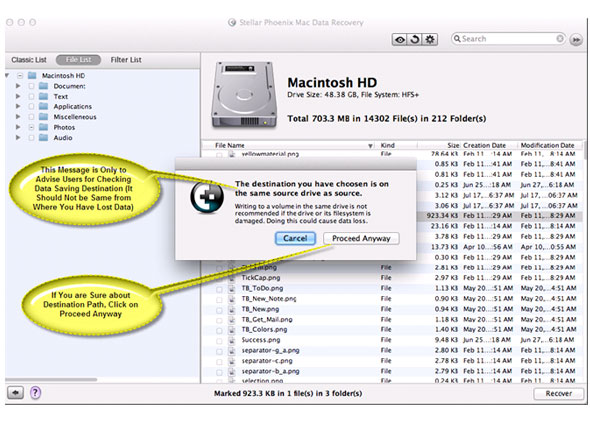Click the dialog's round application icon
The image size is (590, 421).
pos(207,197)
